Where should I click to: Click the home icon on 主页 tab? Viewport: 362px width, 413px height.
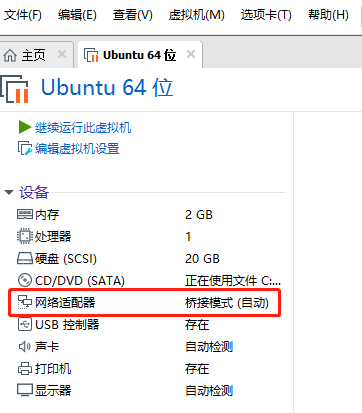click(x=10, y=55)
